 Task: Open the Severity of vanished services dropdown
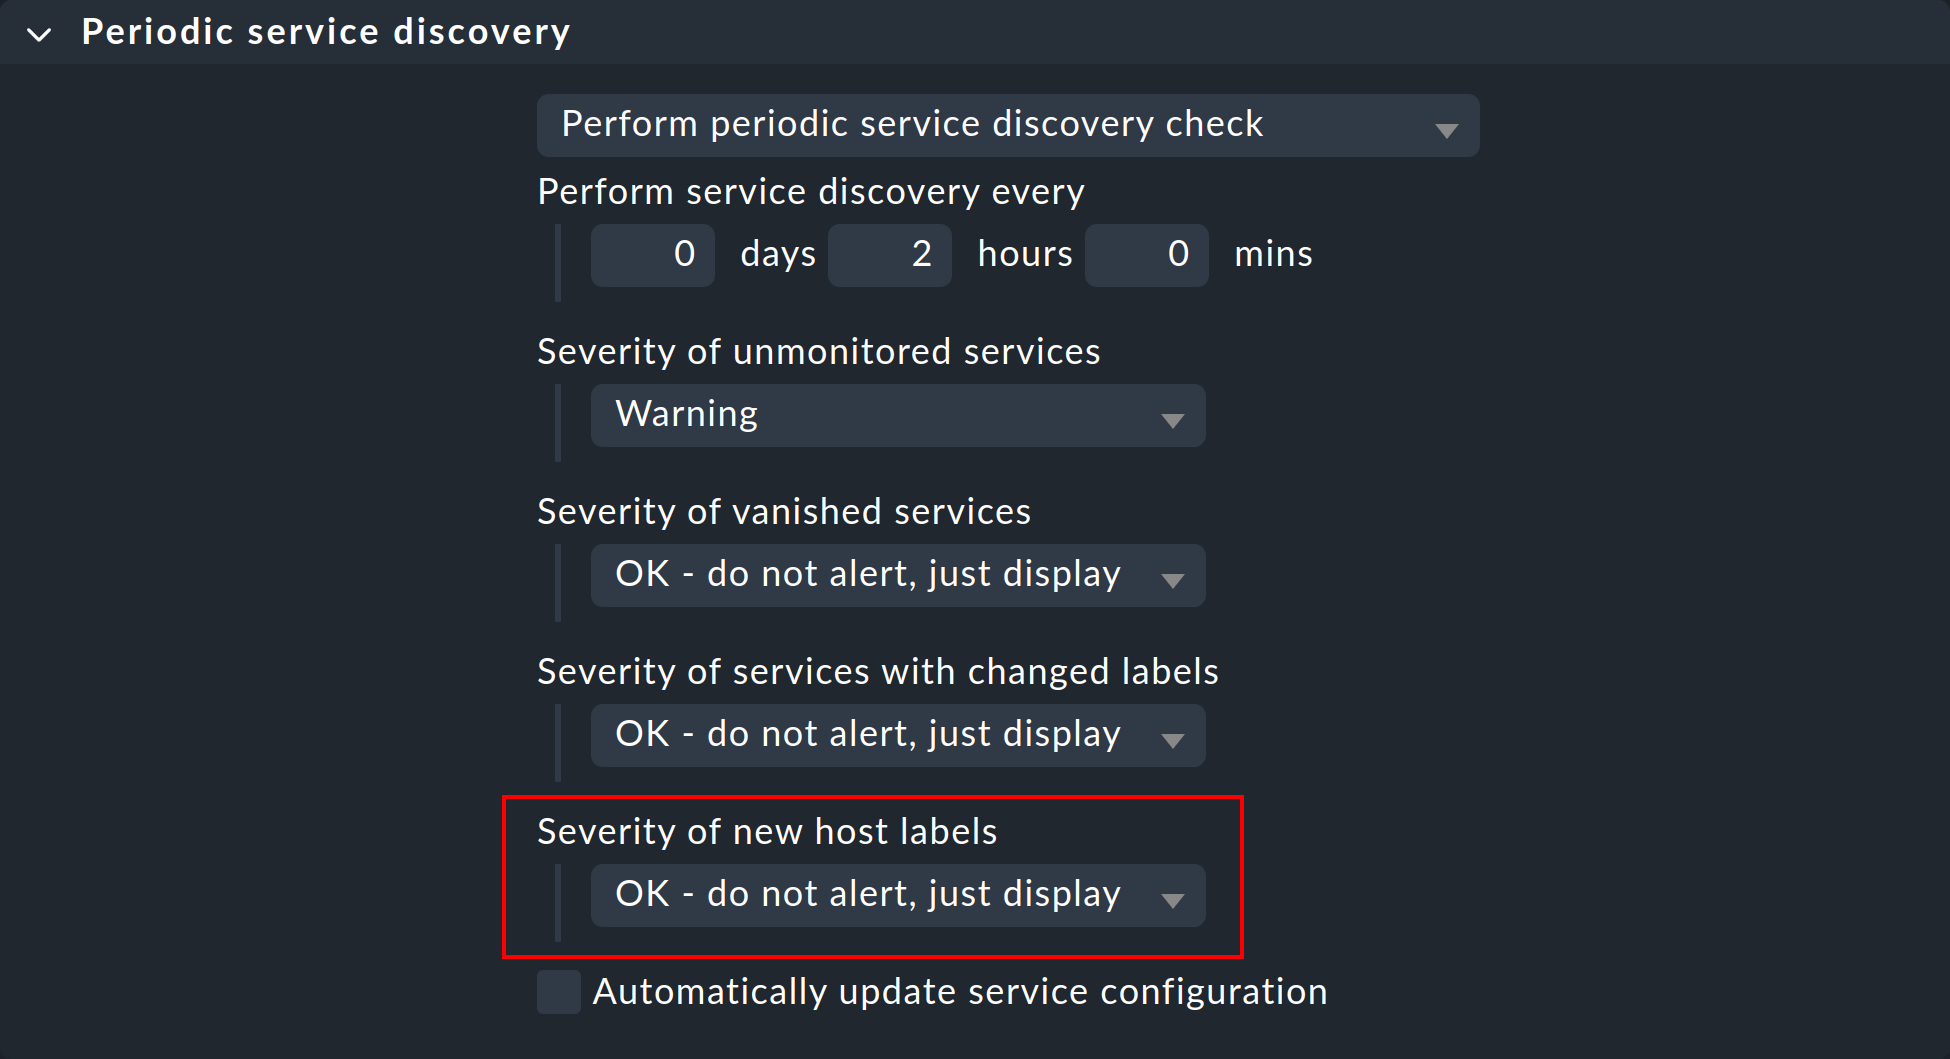[895, 575]
